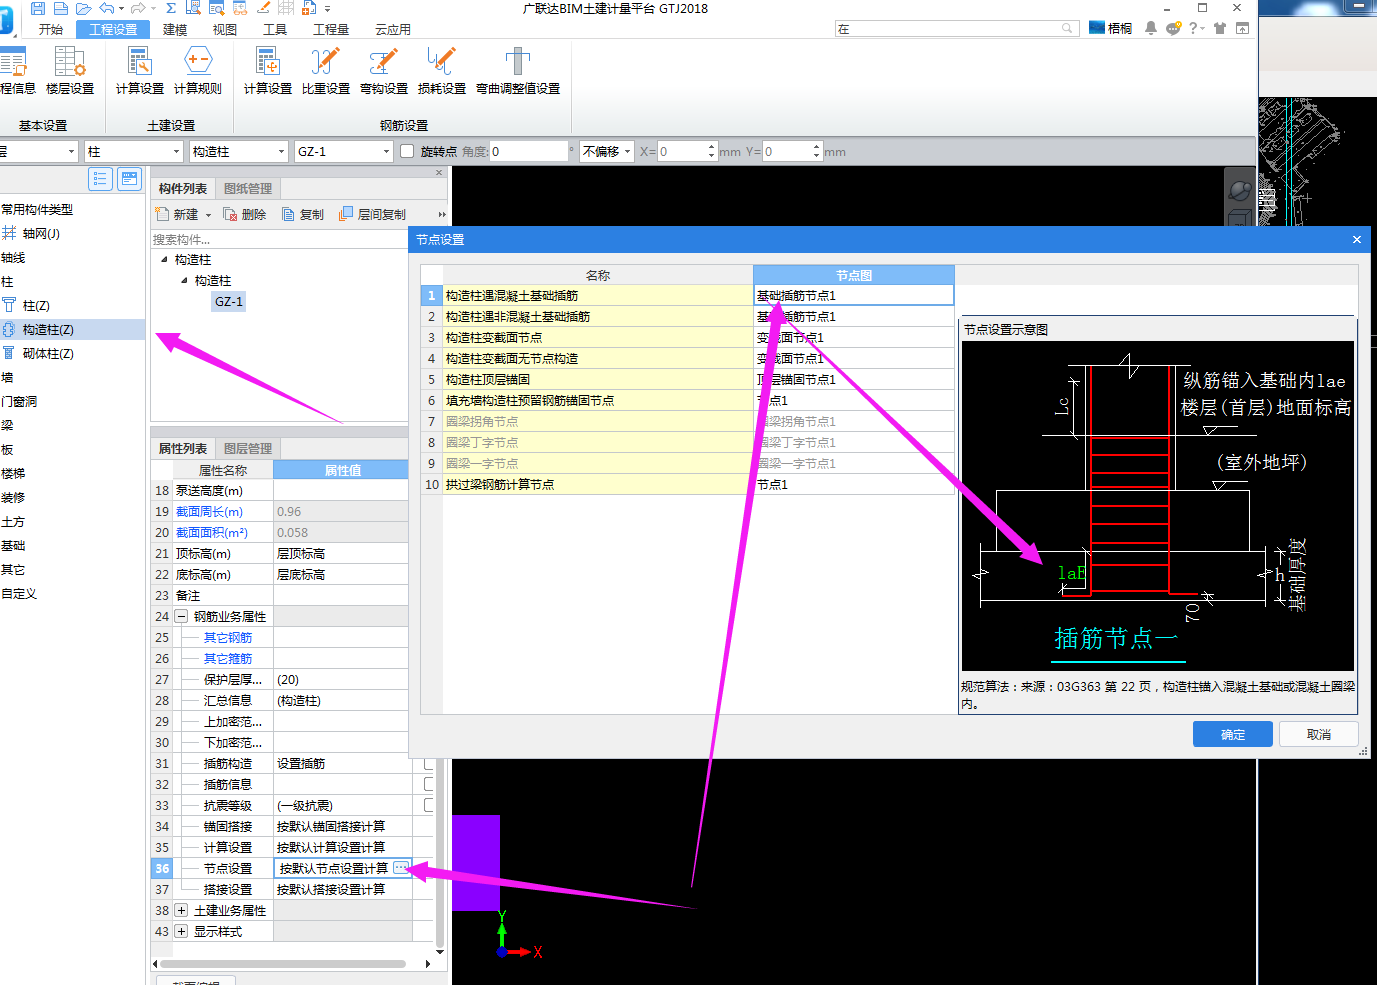Switch to 工程量 ribbon tab
Viewport: 1377px width, 985px height.
tap(331, 29)
